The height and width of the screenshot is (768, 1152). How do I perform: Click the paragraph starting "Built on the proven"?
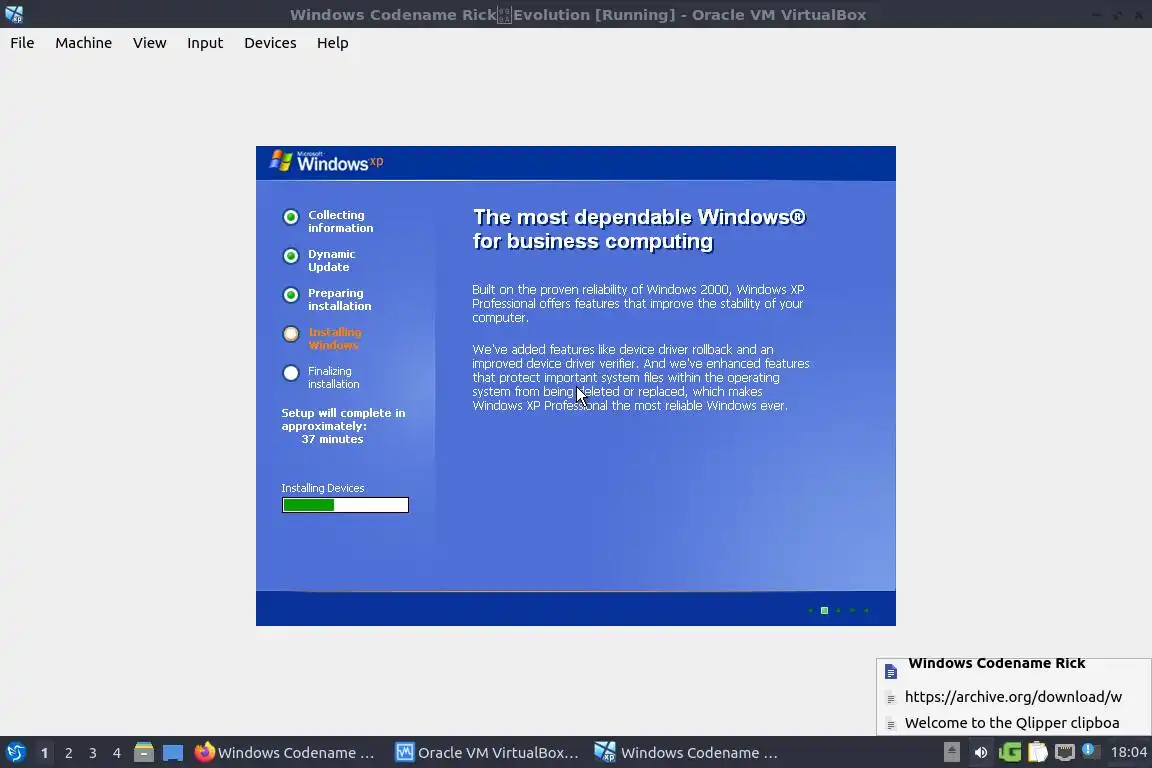(638, 304)
